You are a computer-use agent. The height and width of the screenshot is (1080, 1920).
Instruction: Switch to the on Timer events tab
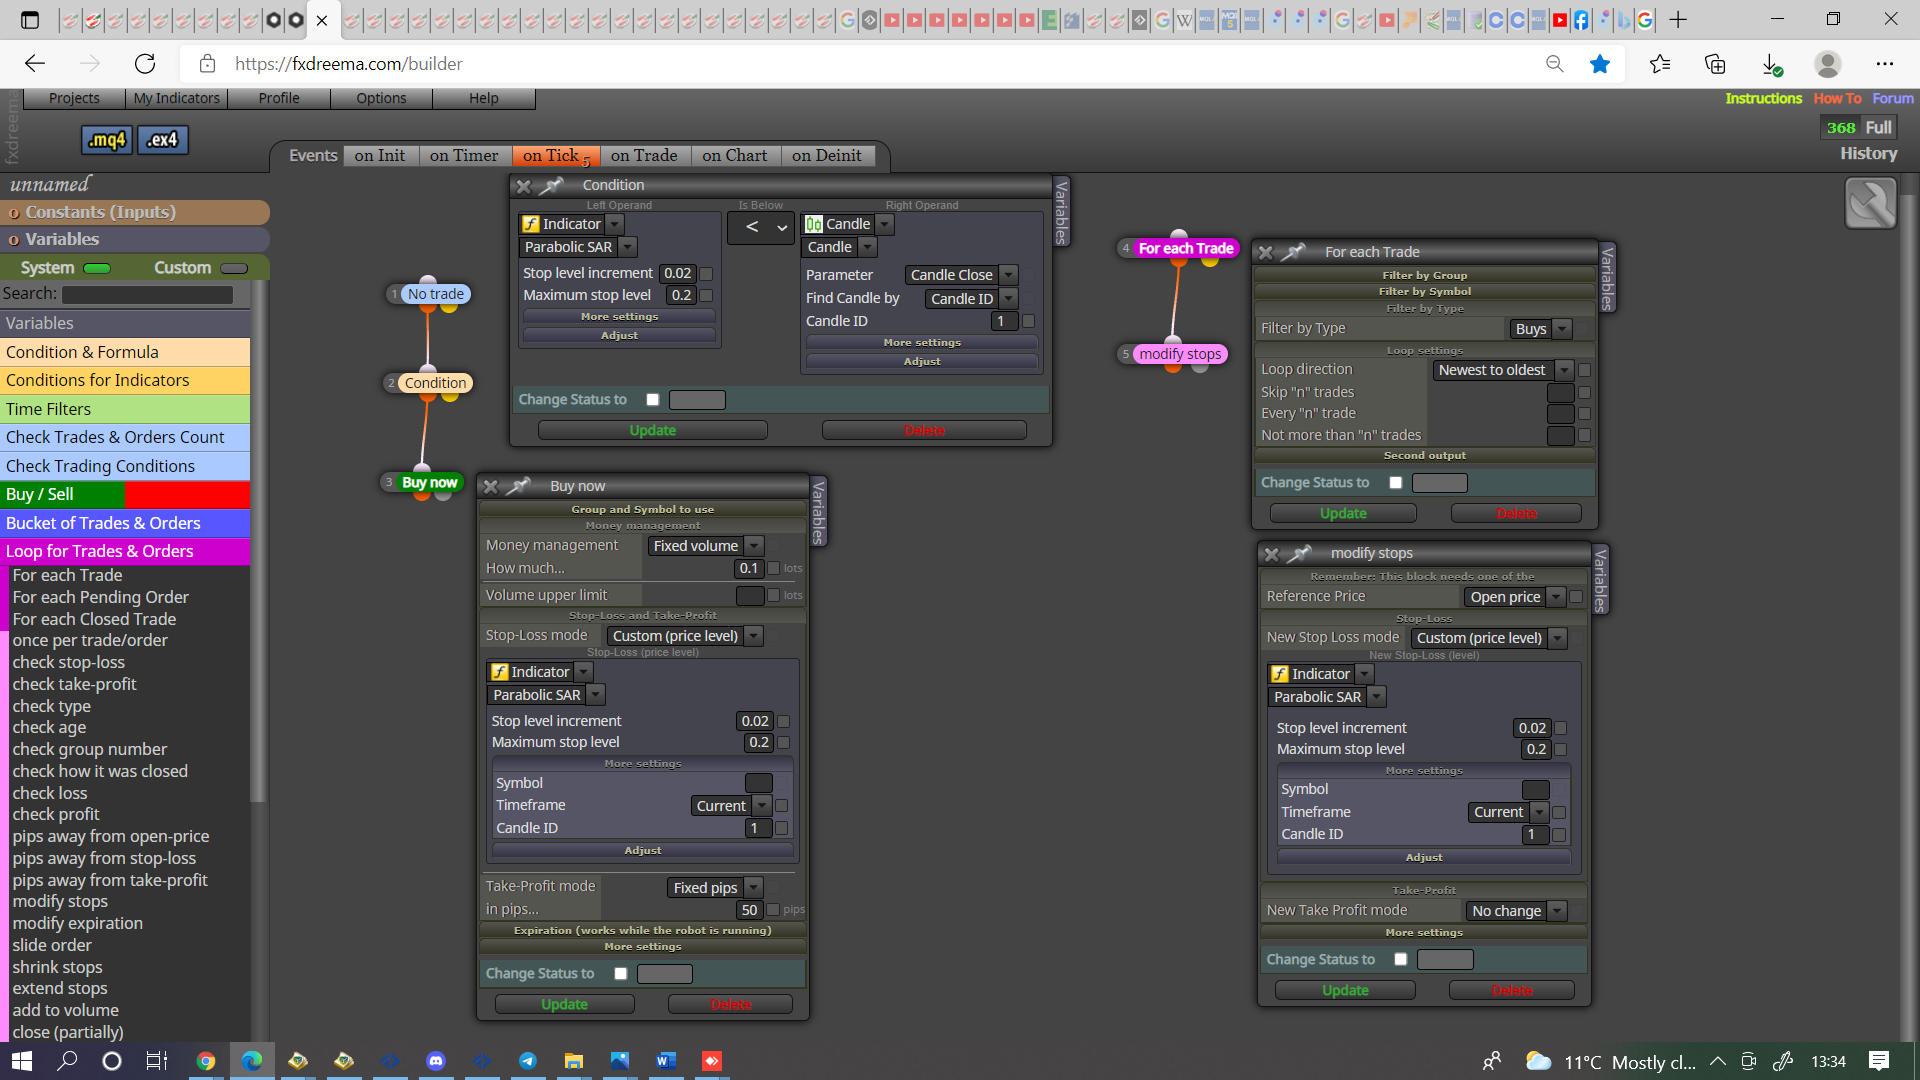click(x=464, y=156)
